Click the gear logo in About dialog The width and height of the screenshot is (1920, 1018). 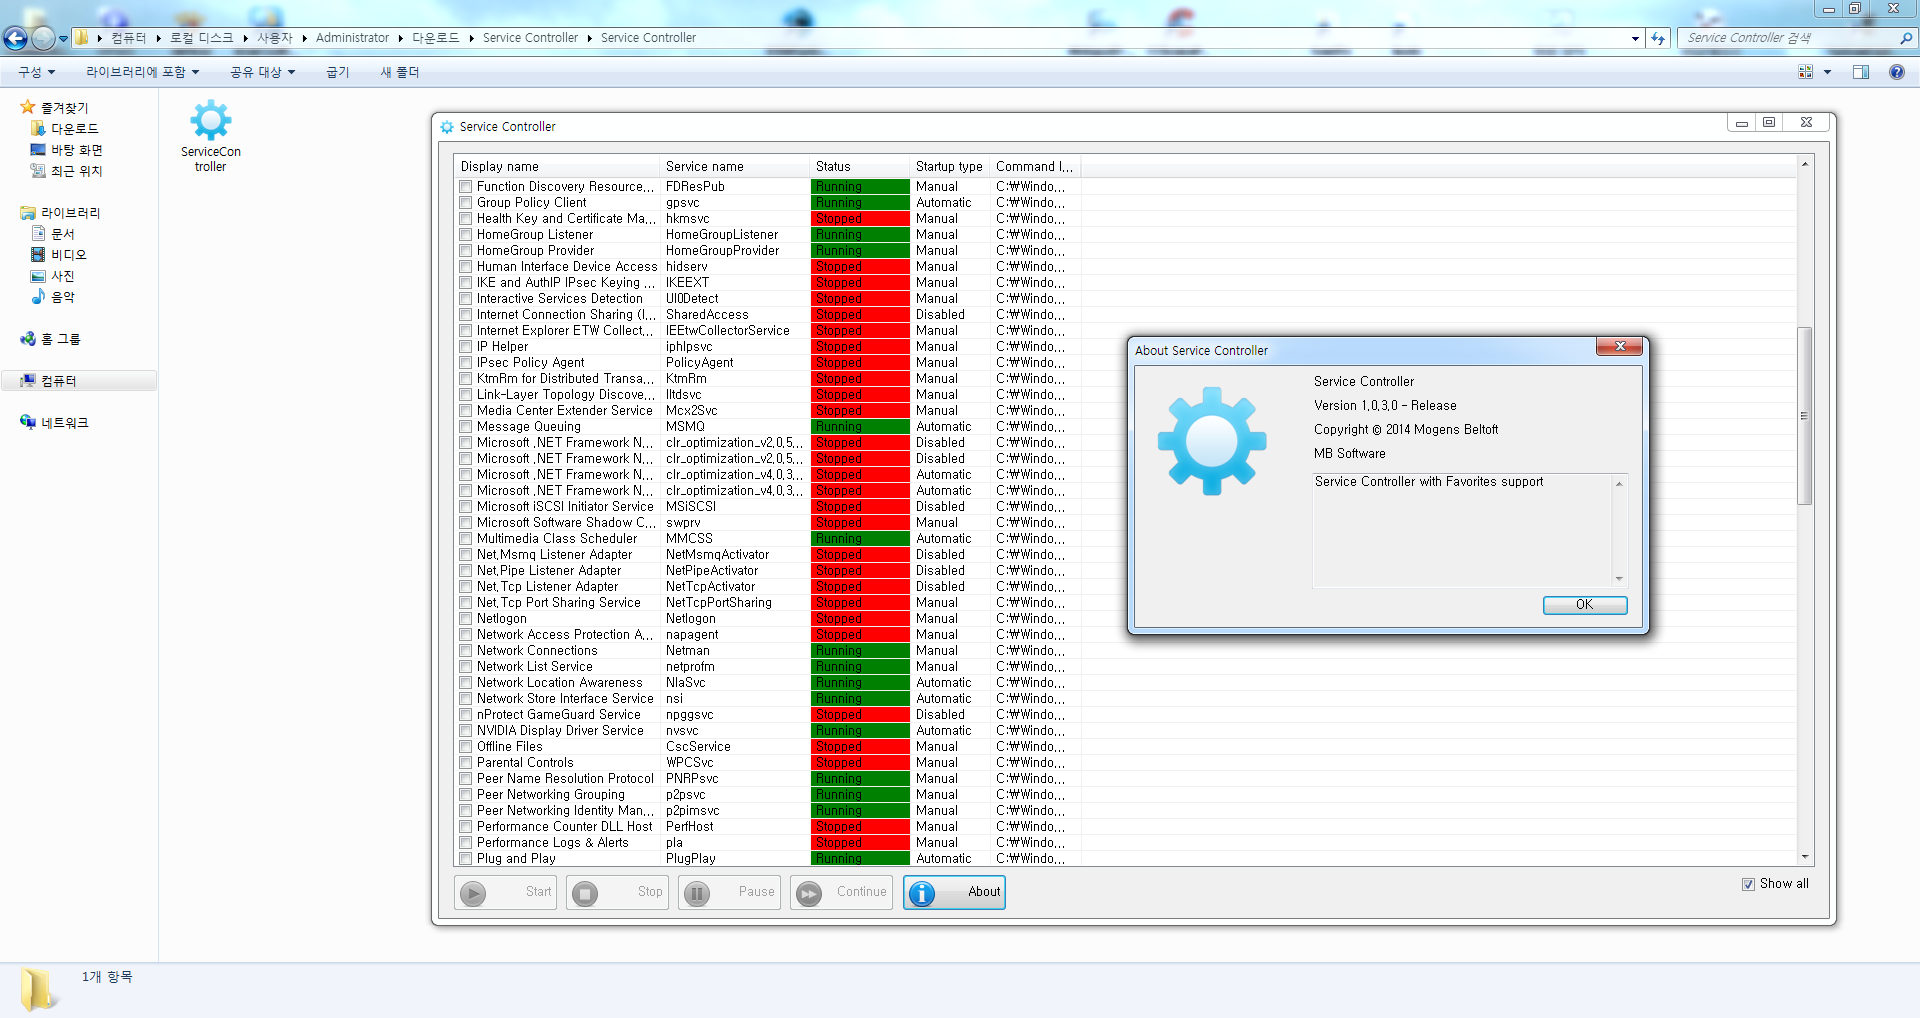(x=1212, y=441)
